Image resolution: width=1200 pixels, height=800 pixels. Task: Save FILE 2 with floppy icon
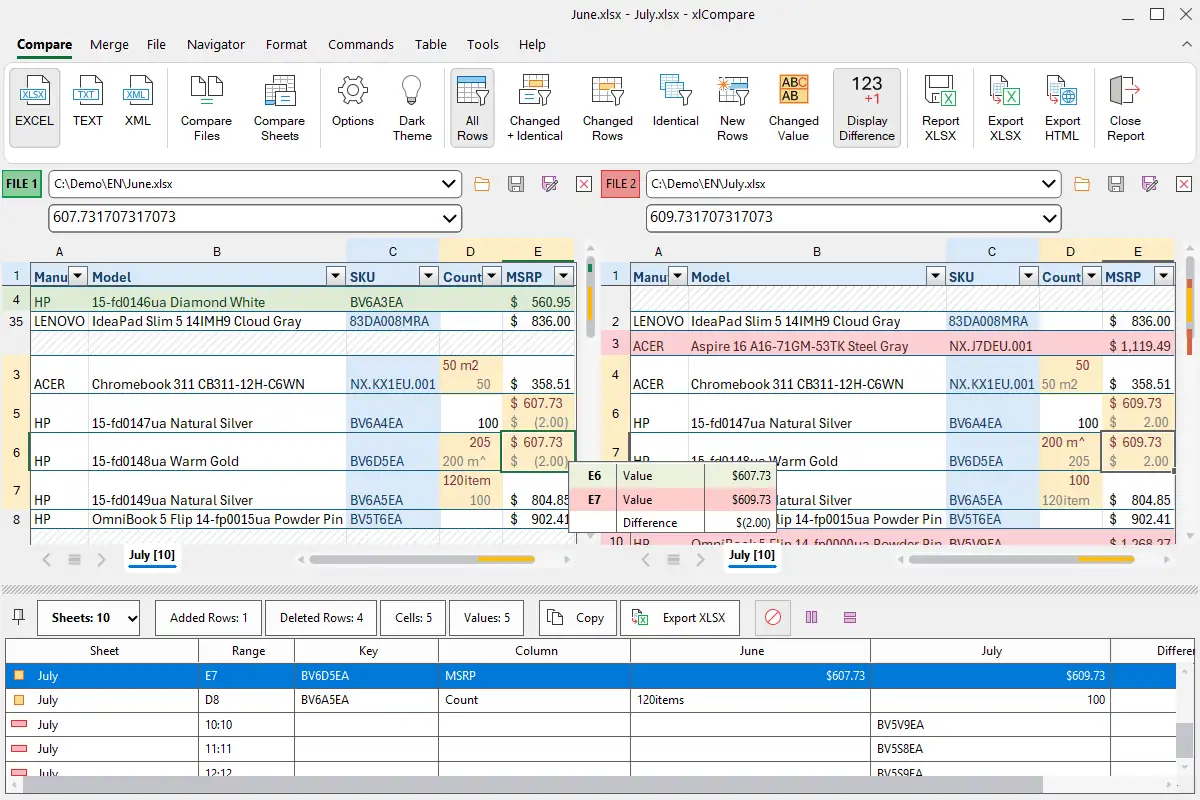[1116, 184]
